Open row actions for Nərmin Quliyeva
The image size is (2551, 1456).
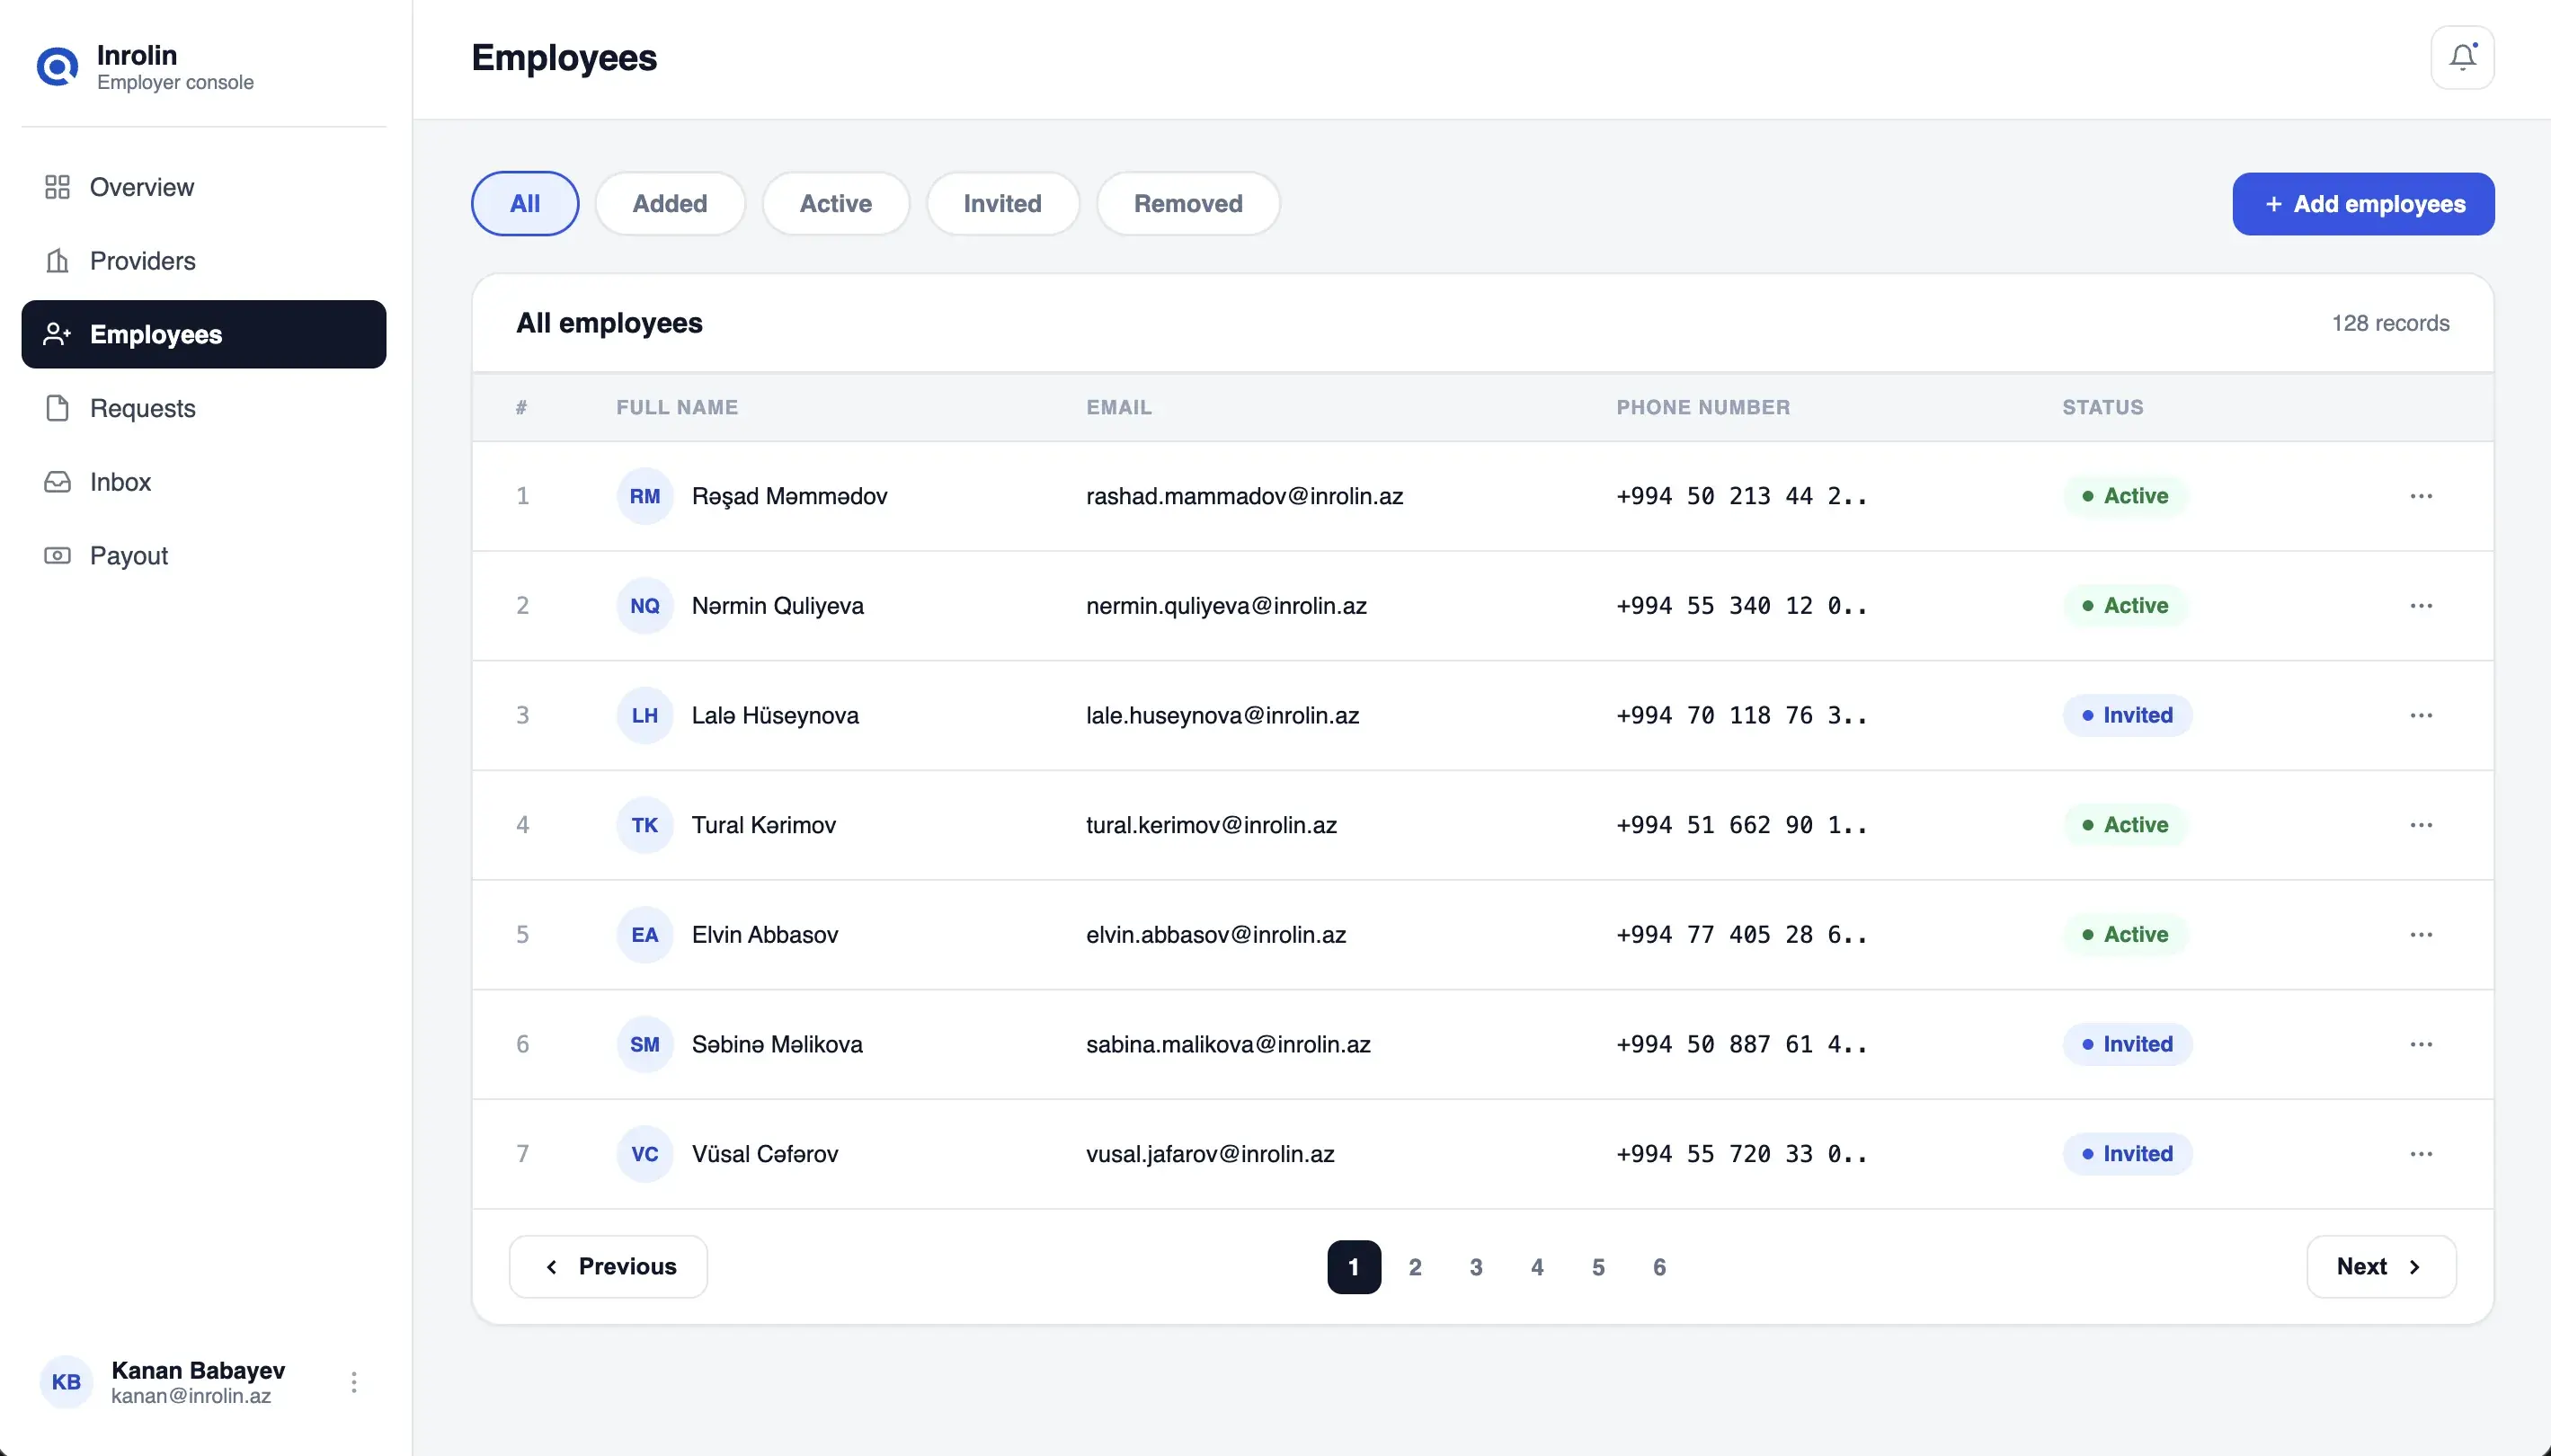2421,606
